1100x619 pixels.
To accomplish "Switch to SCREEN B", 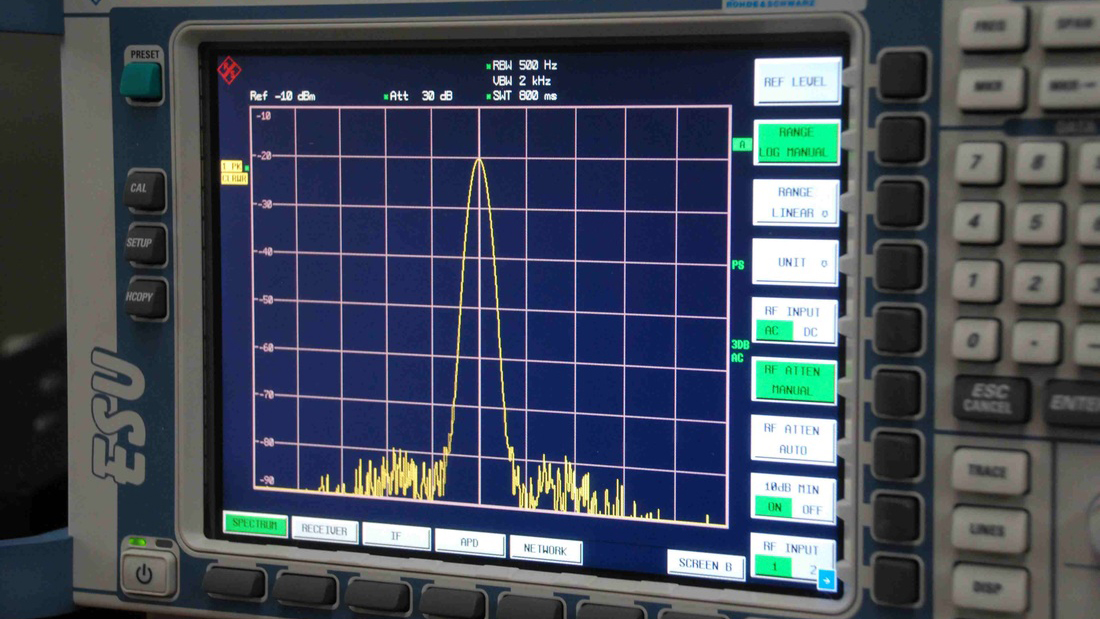I will tap(705, 565).
